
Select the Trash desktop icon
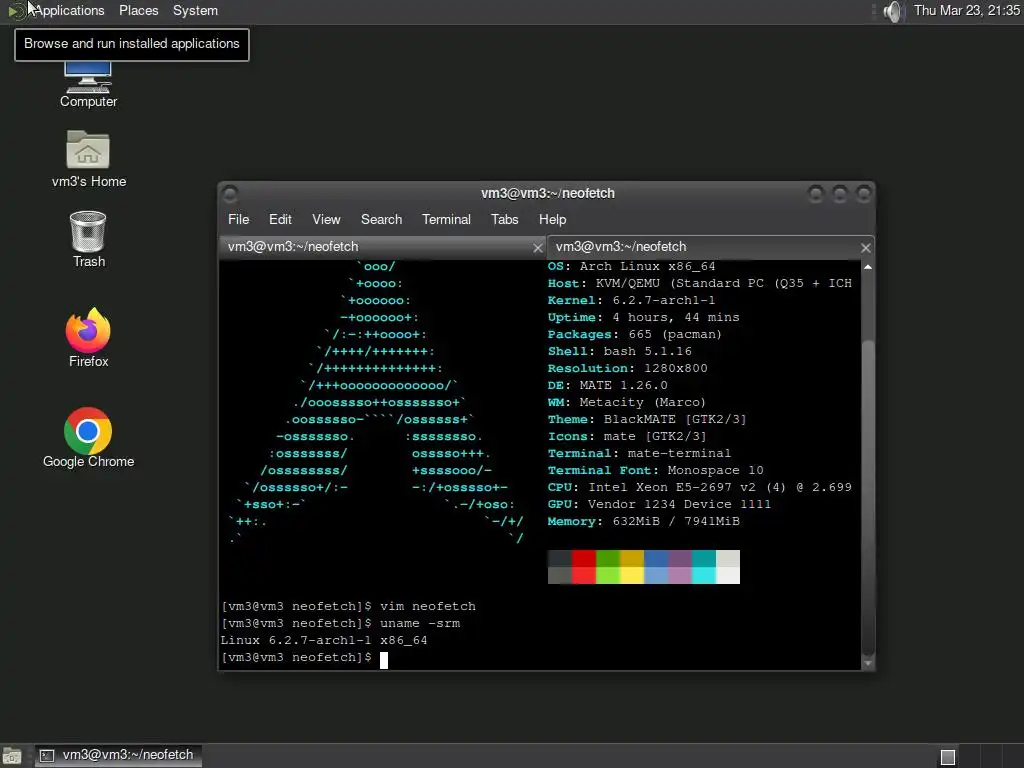(88, 240)
